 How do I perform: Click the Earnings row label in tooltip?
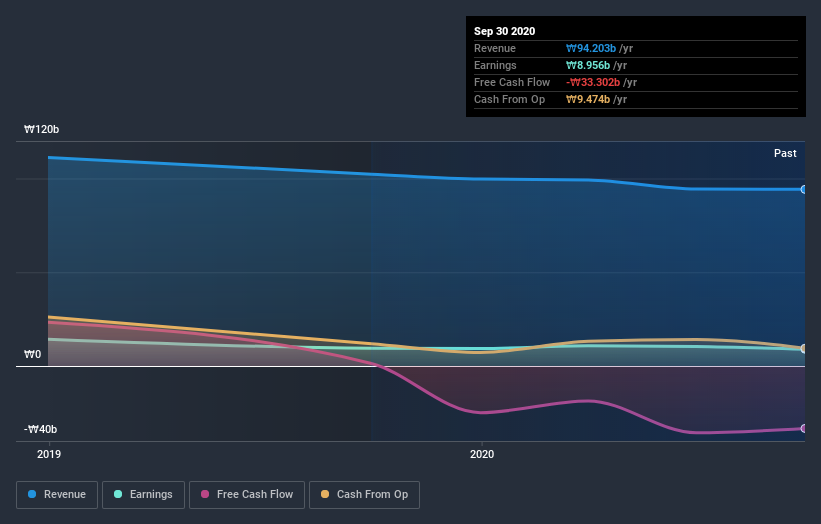click(495, 65)
